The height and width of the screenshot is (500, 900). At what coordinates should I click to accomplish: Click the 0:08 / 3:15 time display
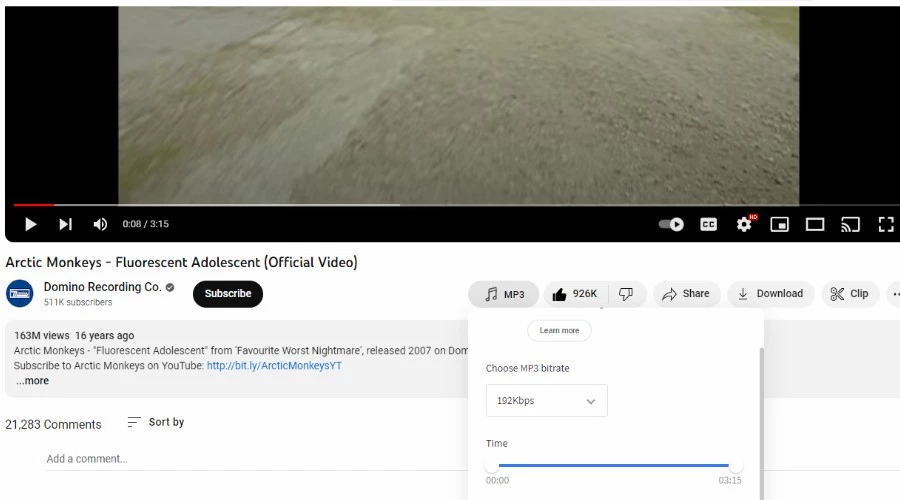pos(145,224)
